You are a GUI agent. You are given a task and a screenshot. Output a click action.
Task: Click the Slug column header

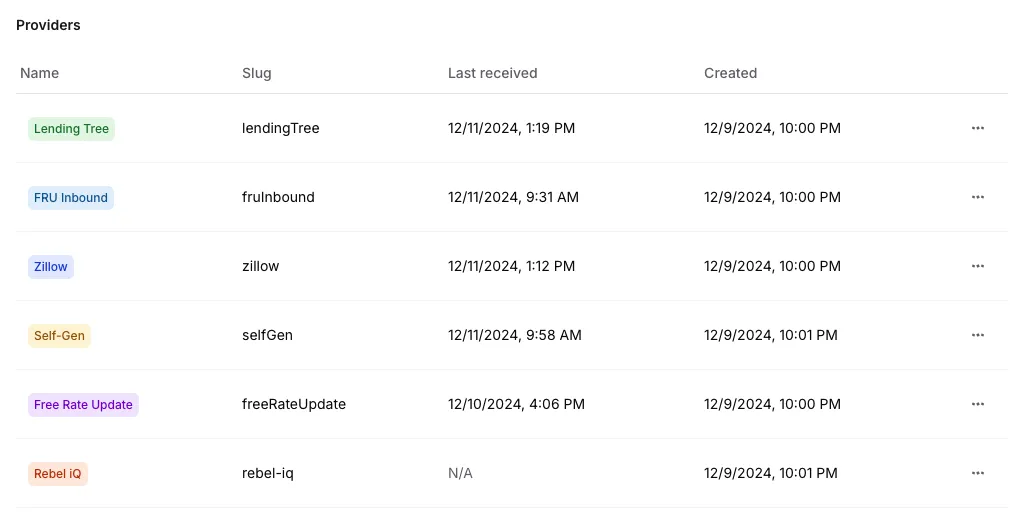tap(257, 73)
